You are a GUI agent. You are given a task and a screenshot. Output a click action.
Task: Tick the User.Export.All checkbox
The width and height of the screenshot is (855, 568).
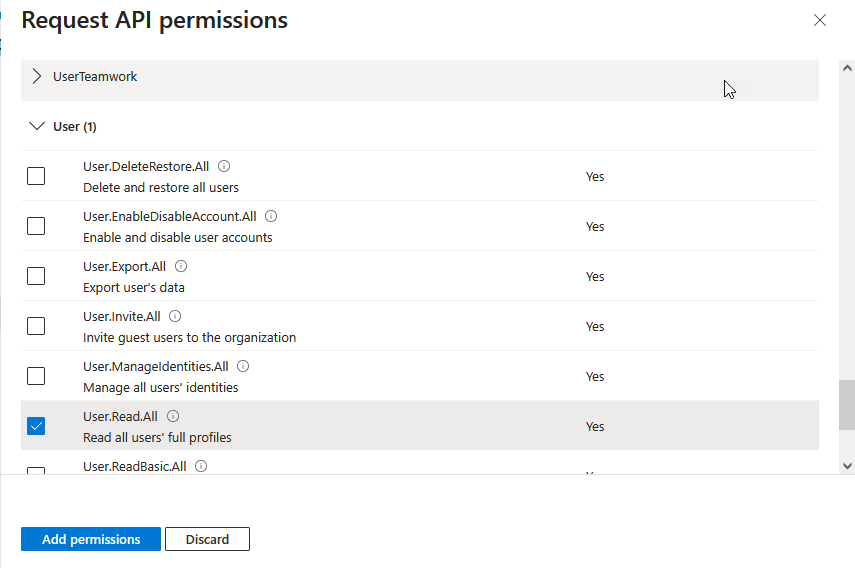click(x=36, y=276)
